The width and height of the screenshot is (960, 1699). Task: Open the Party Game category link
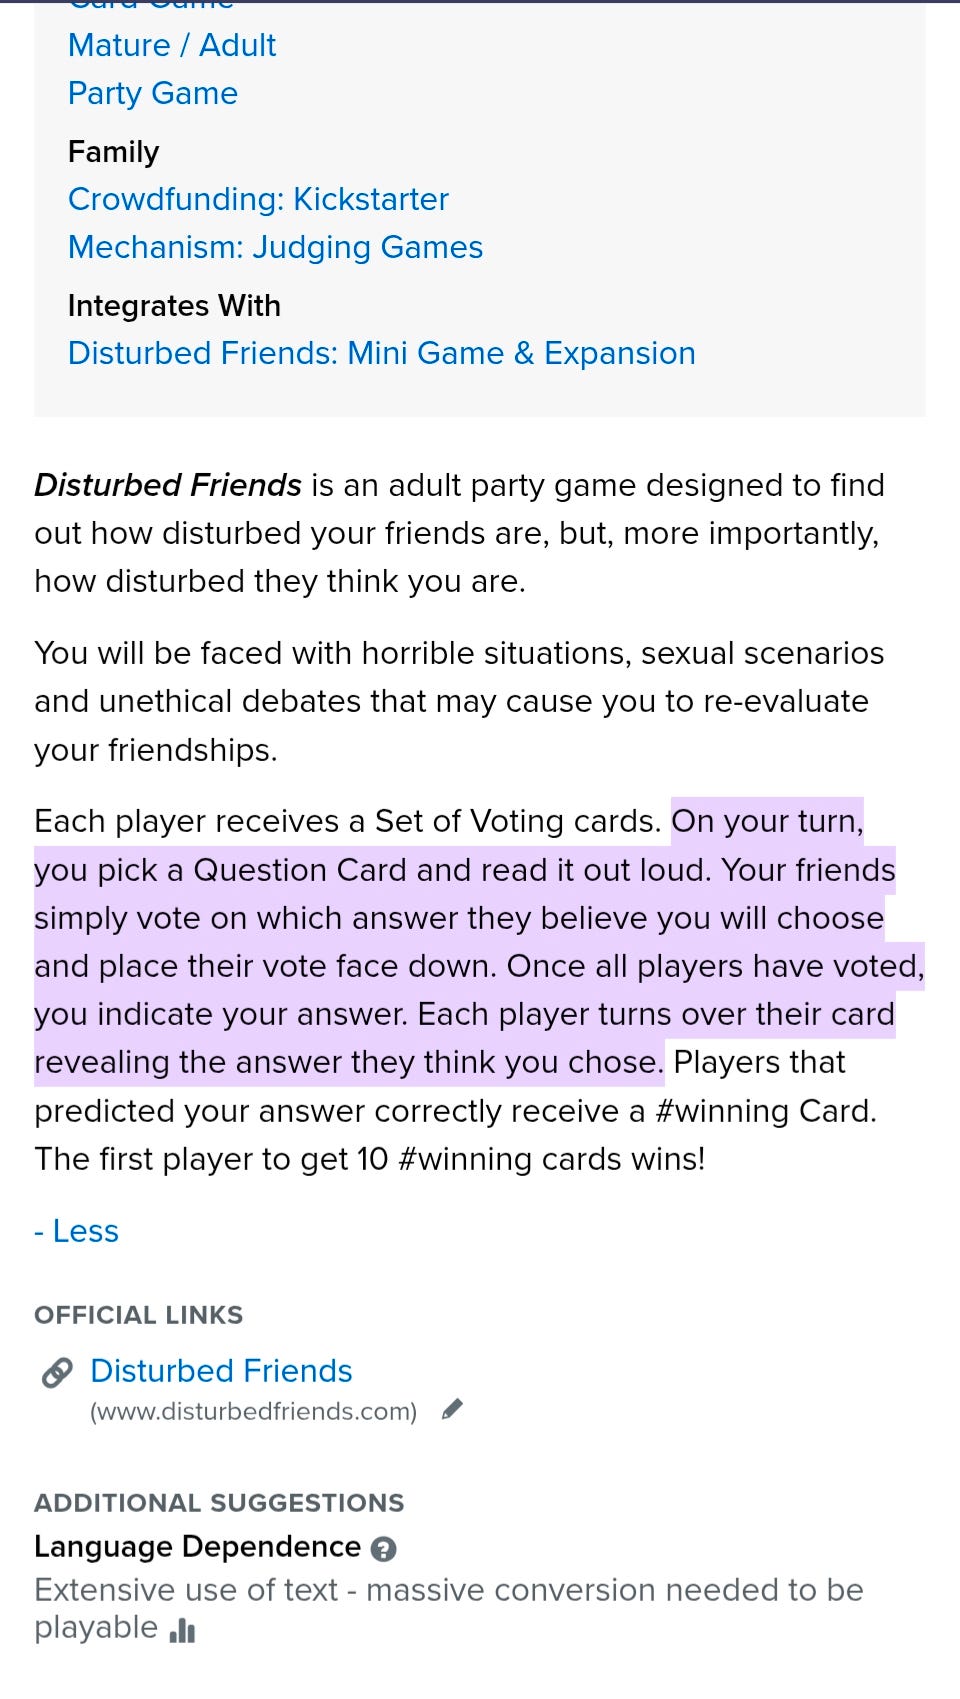click(x=153, y=94)
